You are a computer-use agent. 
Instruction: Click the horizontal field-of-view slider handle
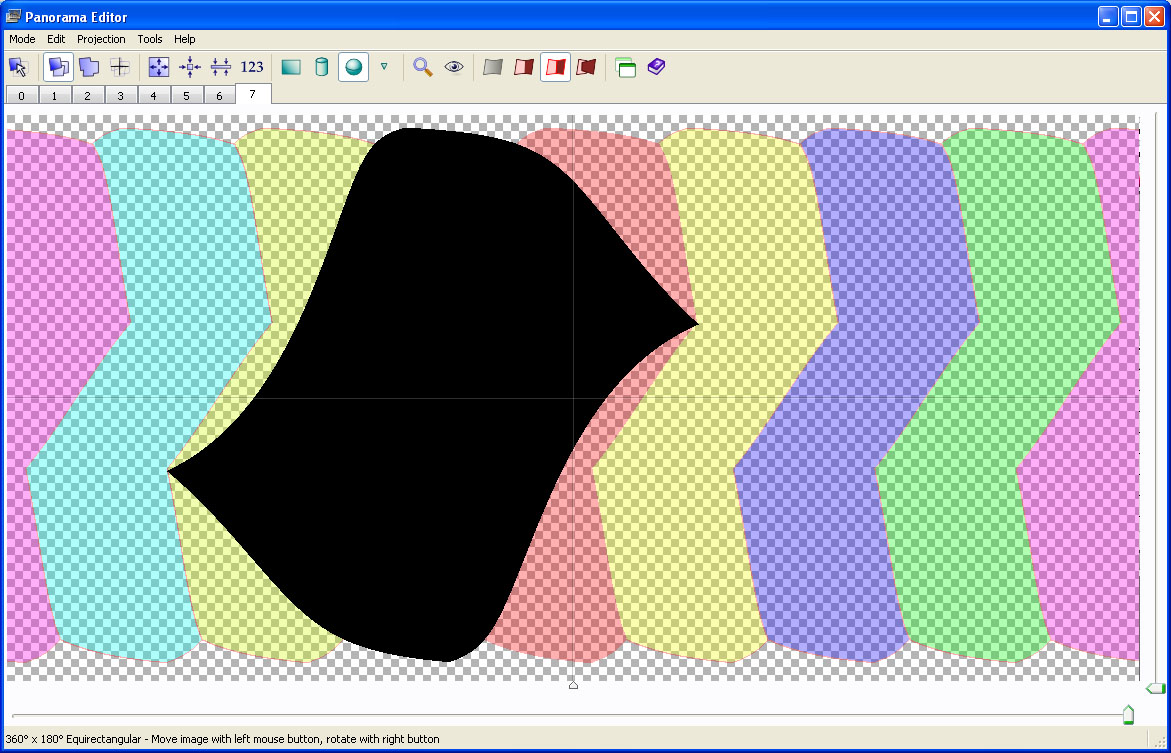(1128, 714)
